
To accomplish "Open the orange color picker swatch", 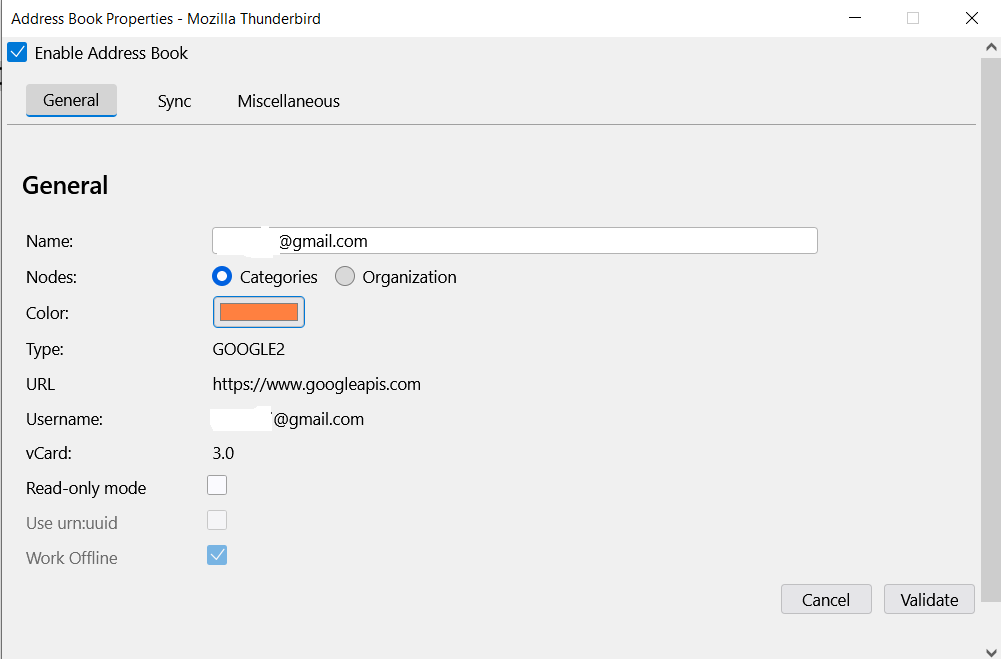I will (x=259, y=312).
